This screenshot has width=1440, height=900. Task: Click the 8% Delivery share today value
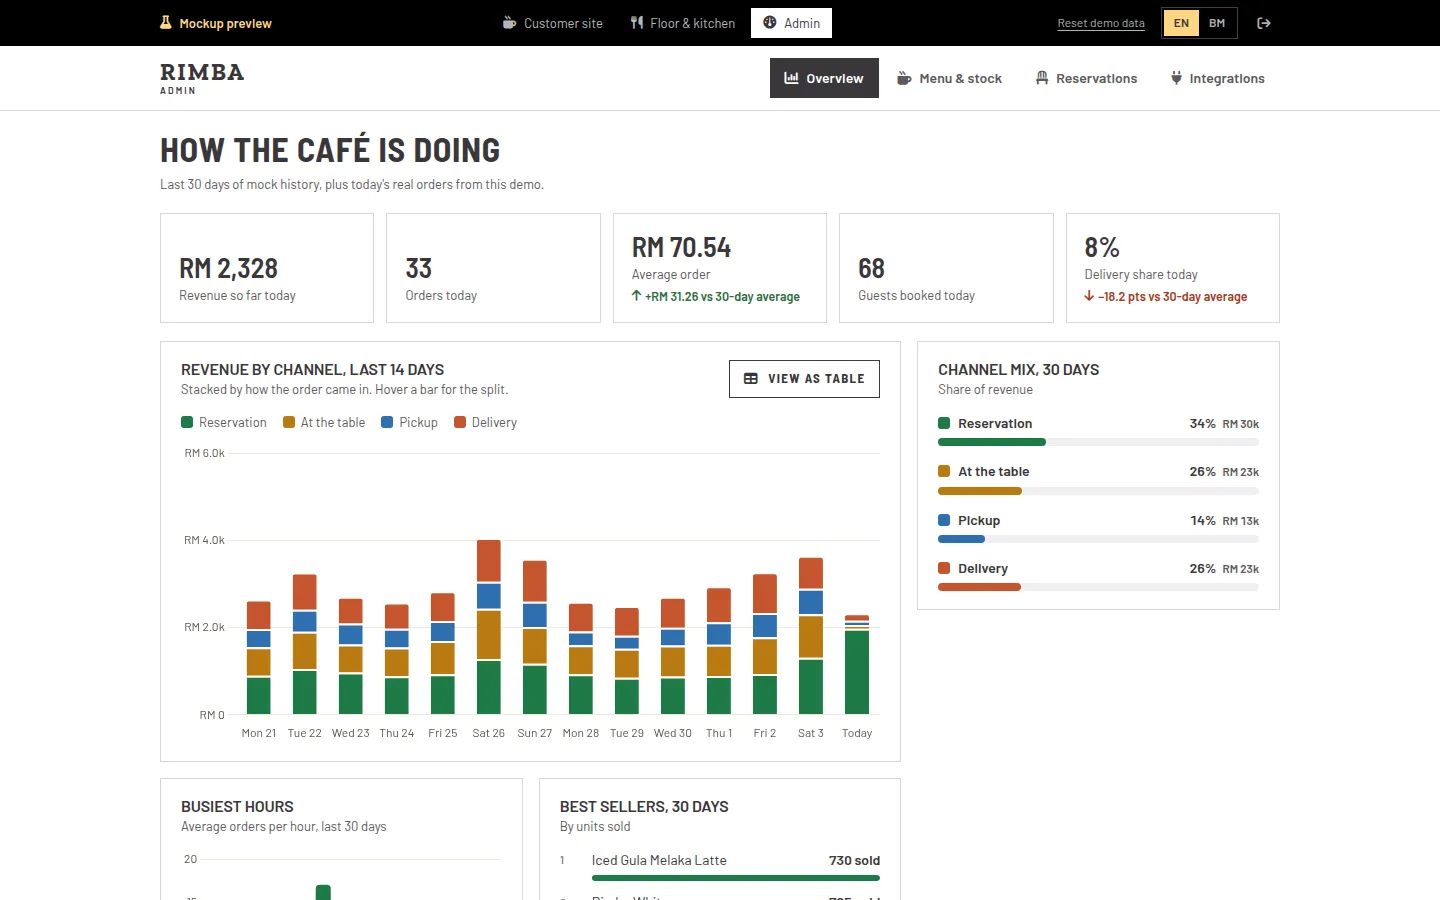(x=1102, y=247)
